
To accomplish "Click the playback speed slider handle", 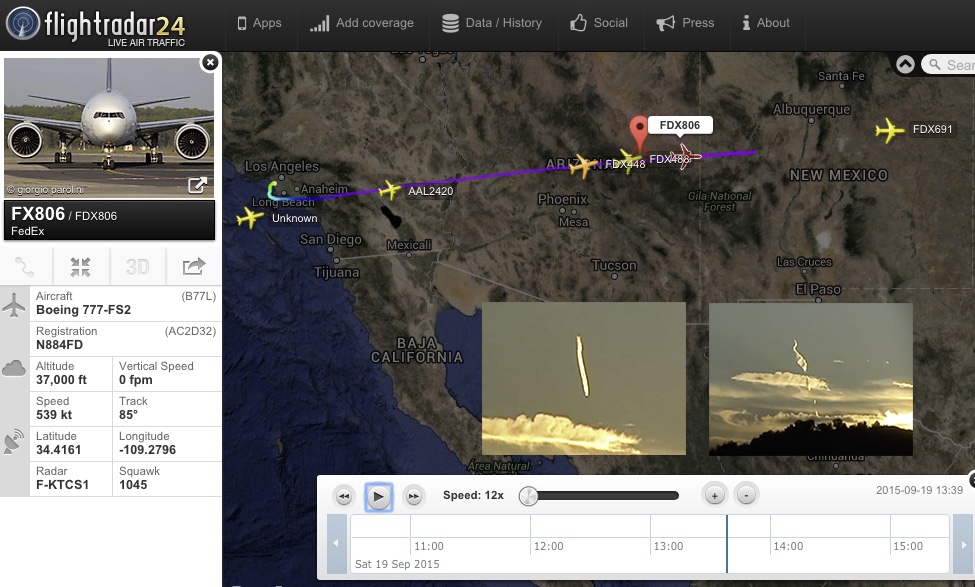I will [528, 496].
